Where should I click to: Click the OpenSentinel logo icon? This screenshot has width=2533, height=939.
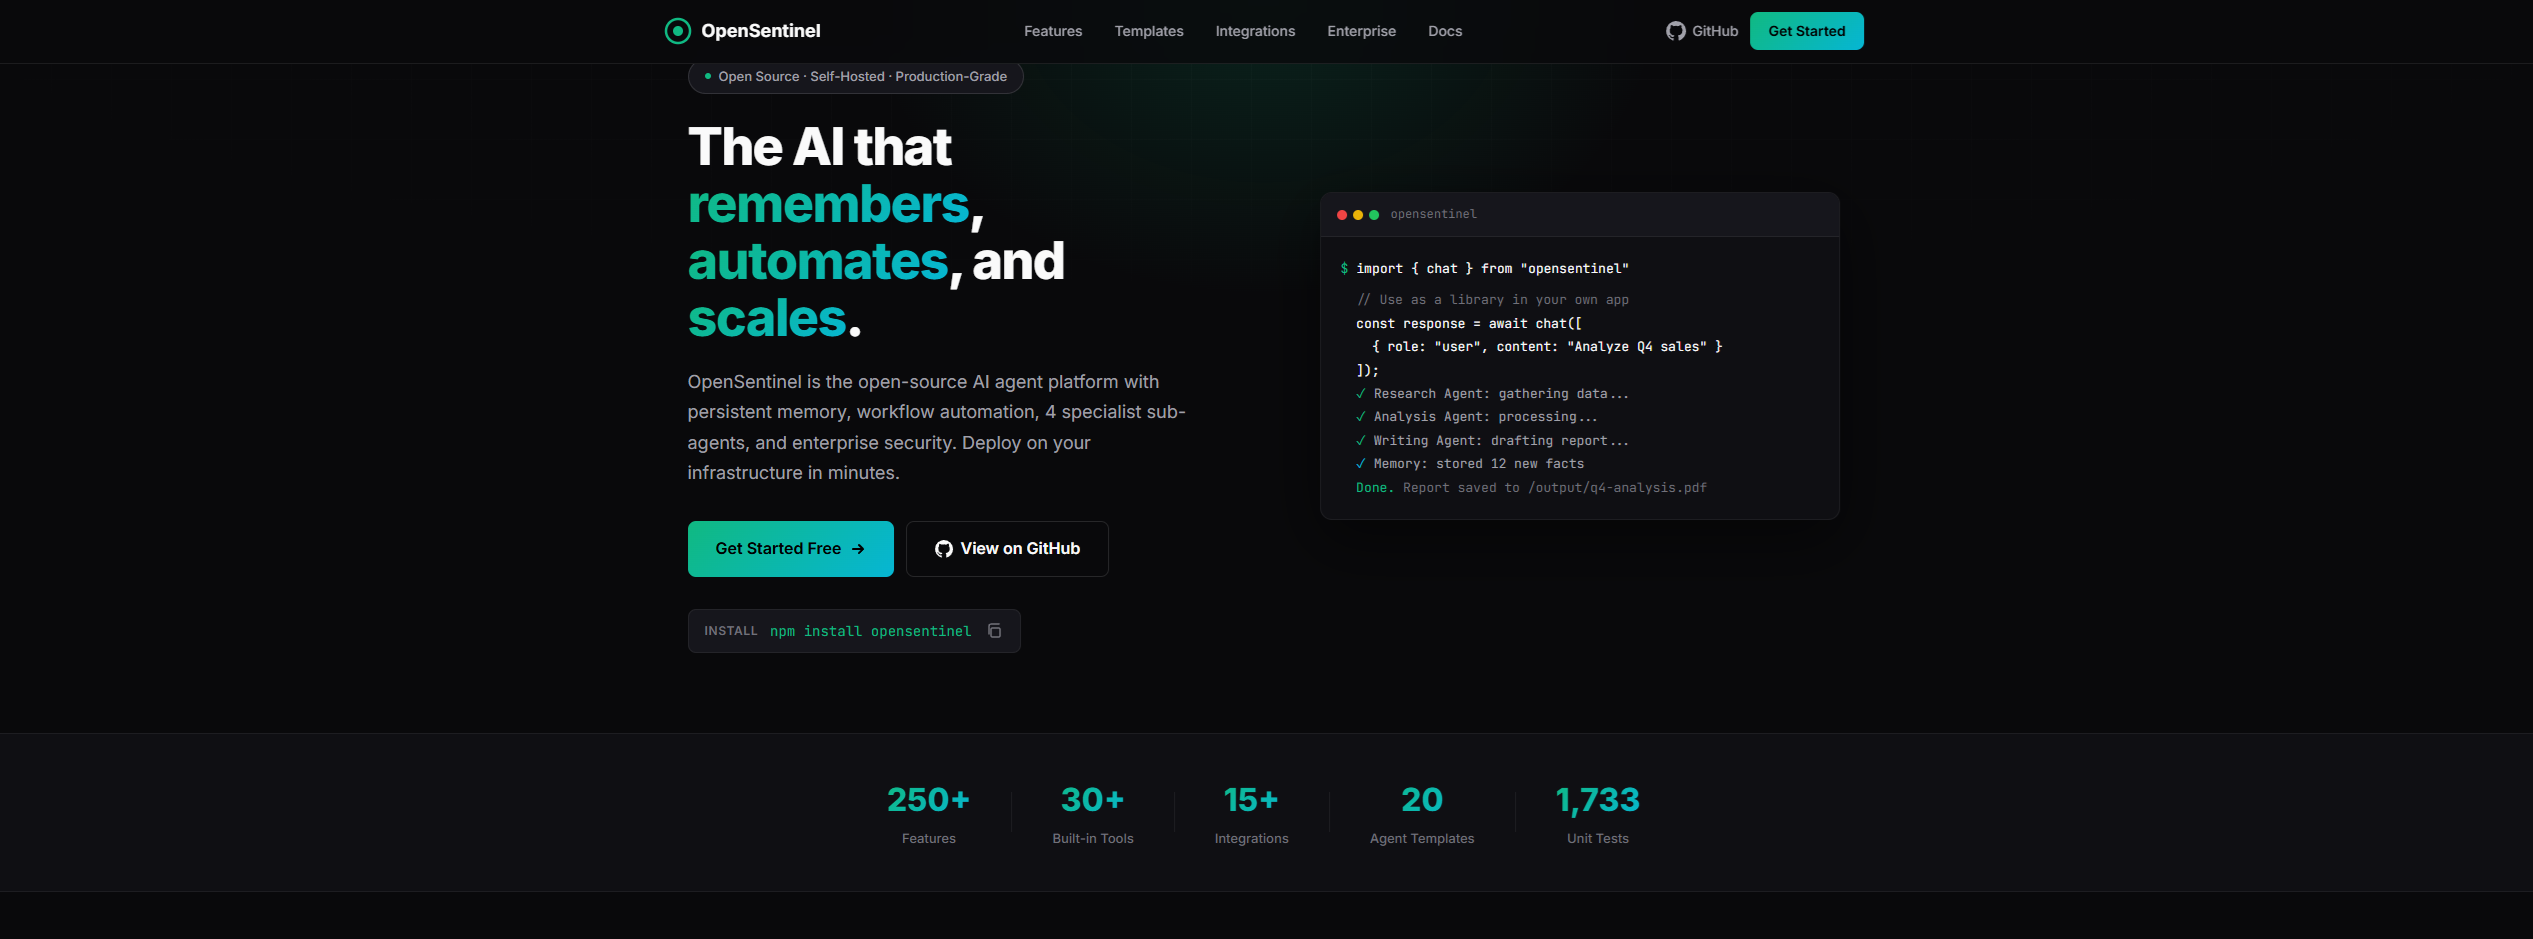pos(678,31)
